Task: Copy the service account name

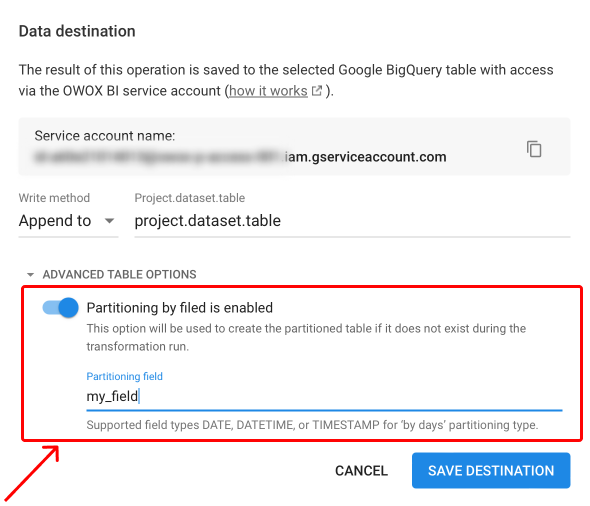Action: coord(534,149)
